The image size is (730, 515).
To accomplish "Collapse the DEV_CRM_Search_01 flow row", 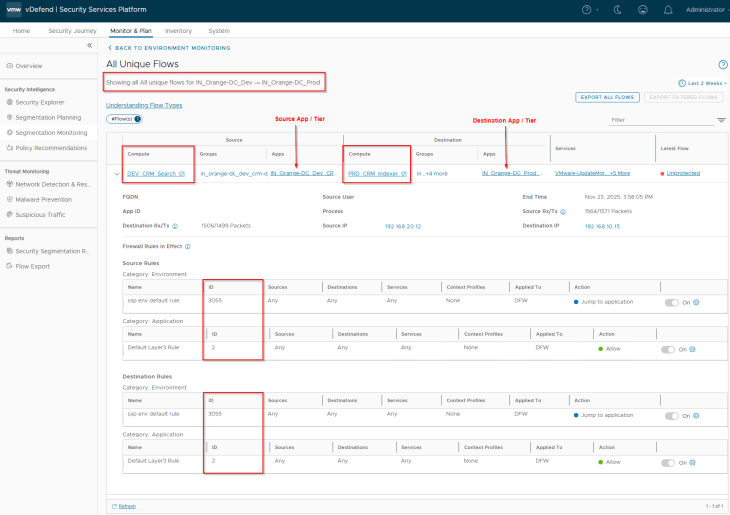I will pyautogui.click(x=116, y=173).
